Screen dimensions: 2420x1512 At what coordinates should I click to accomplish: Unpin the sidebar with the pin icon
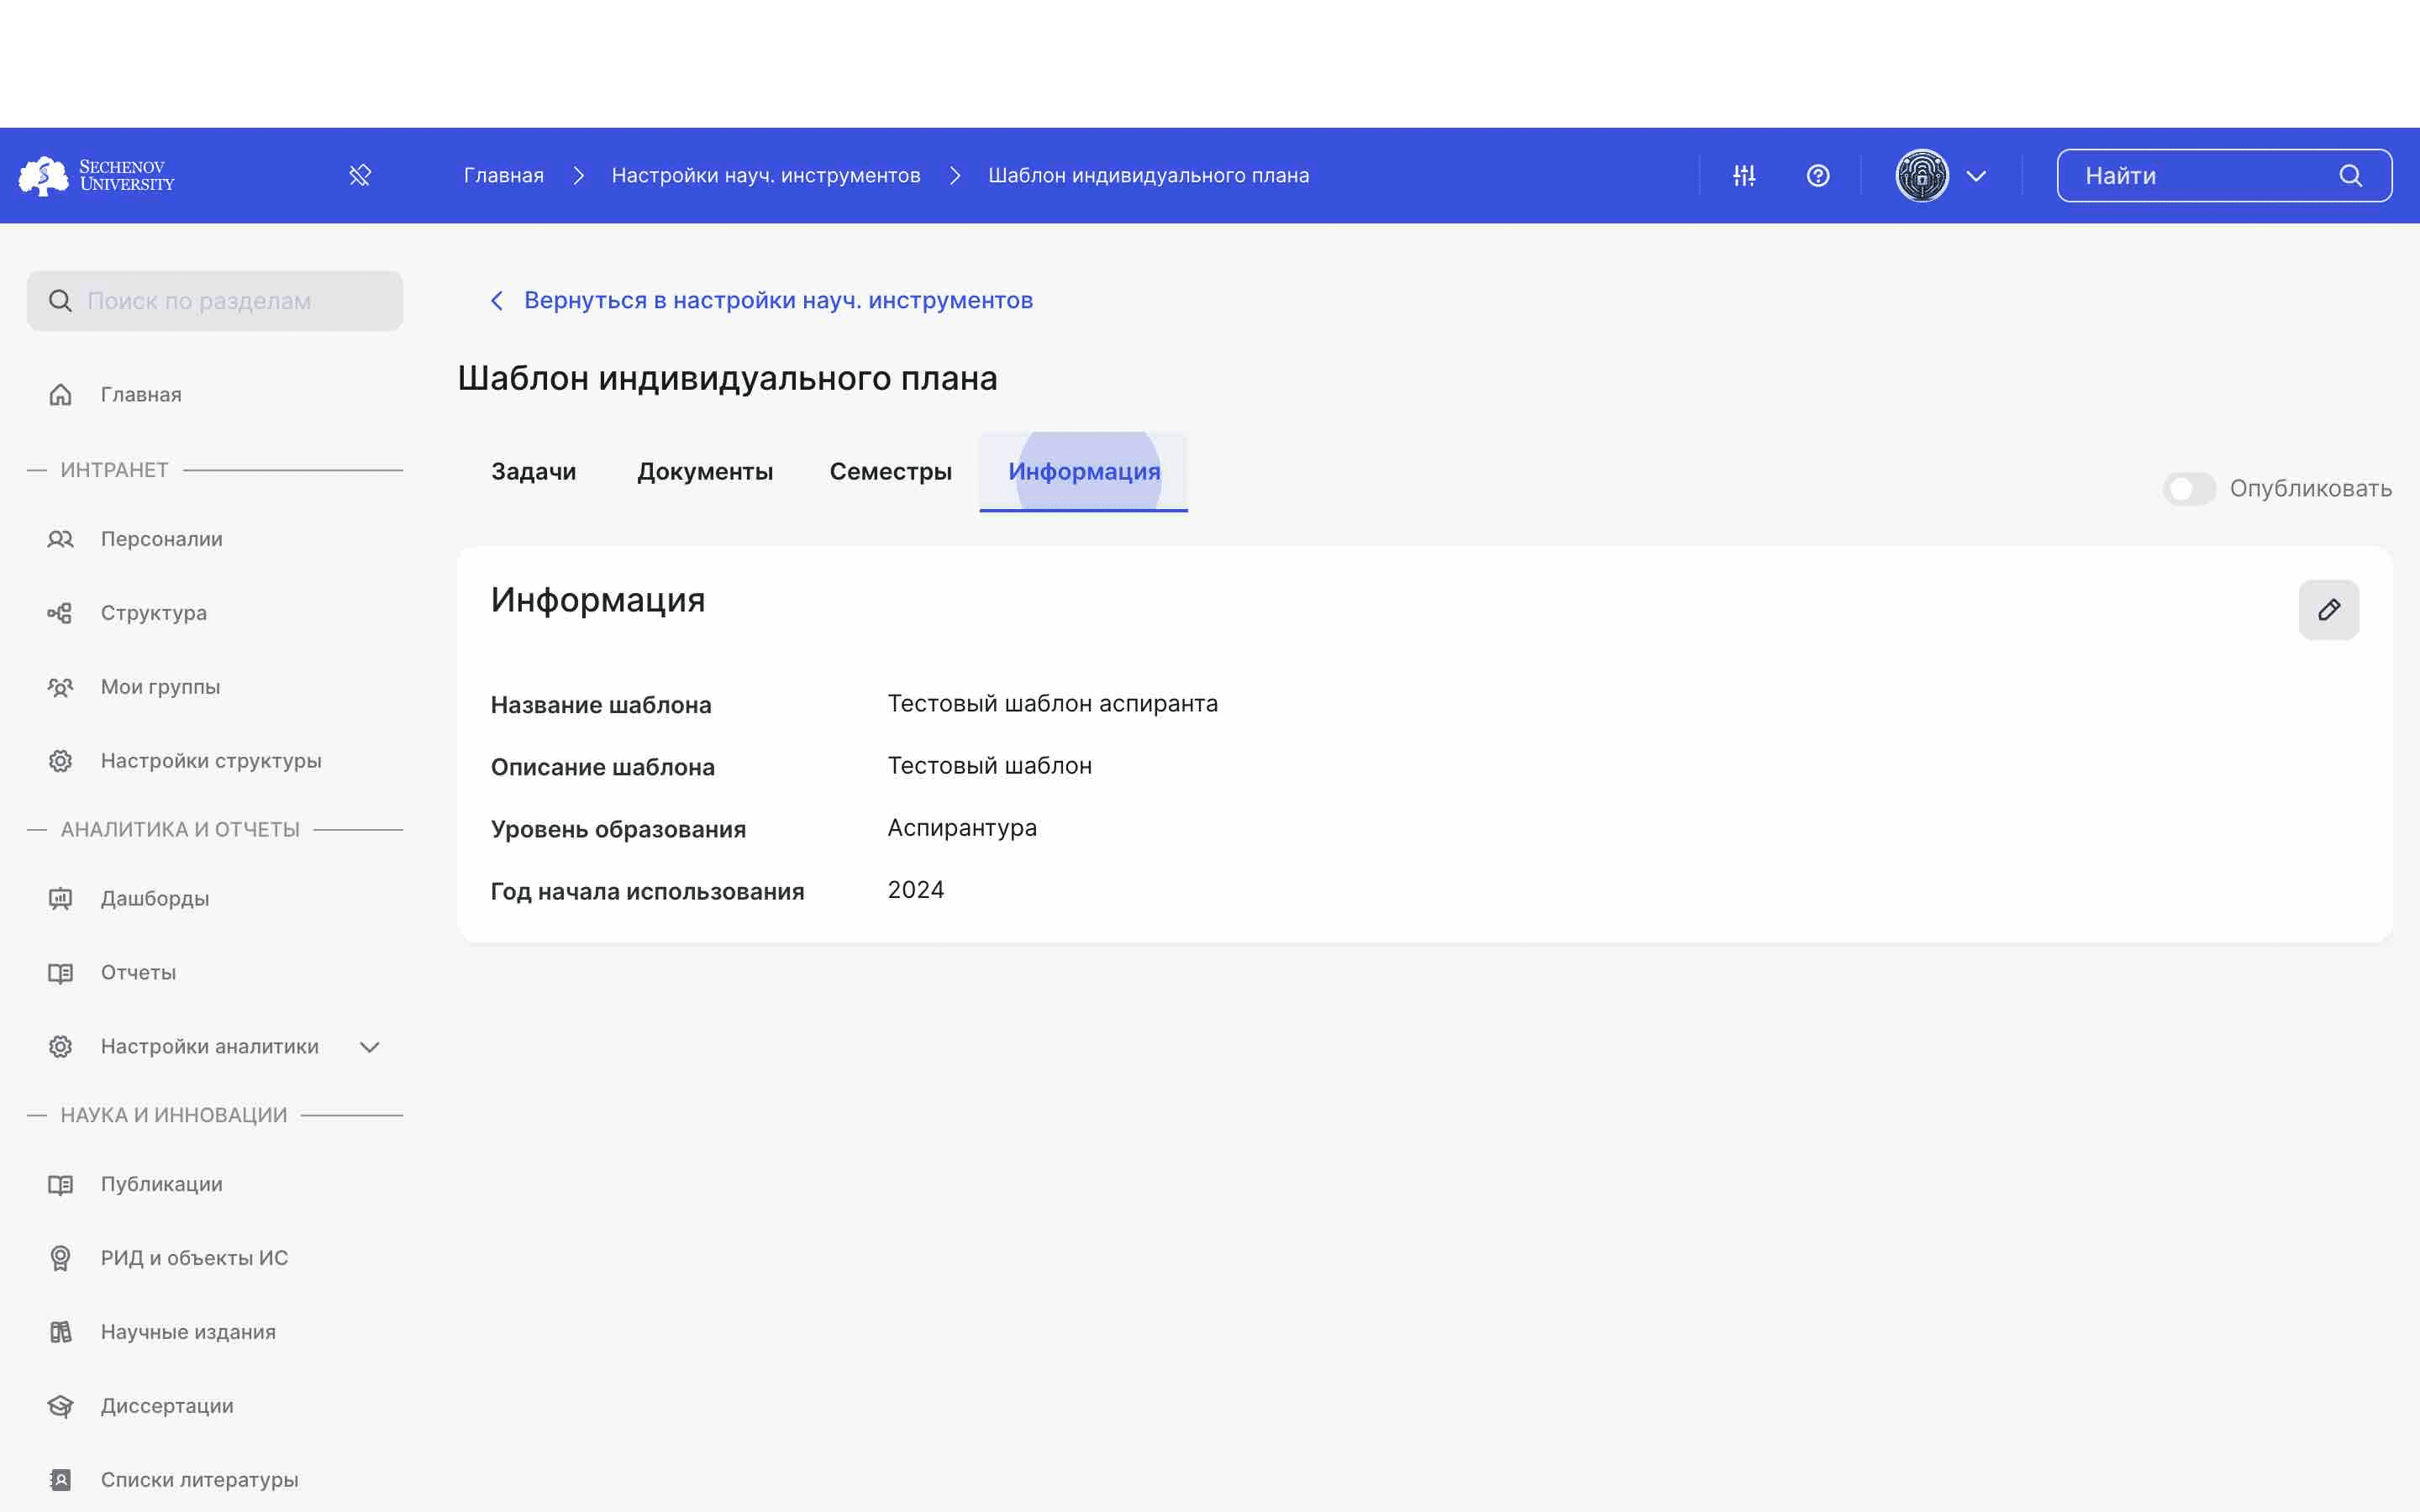click(360, 175)
